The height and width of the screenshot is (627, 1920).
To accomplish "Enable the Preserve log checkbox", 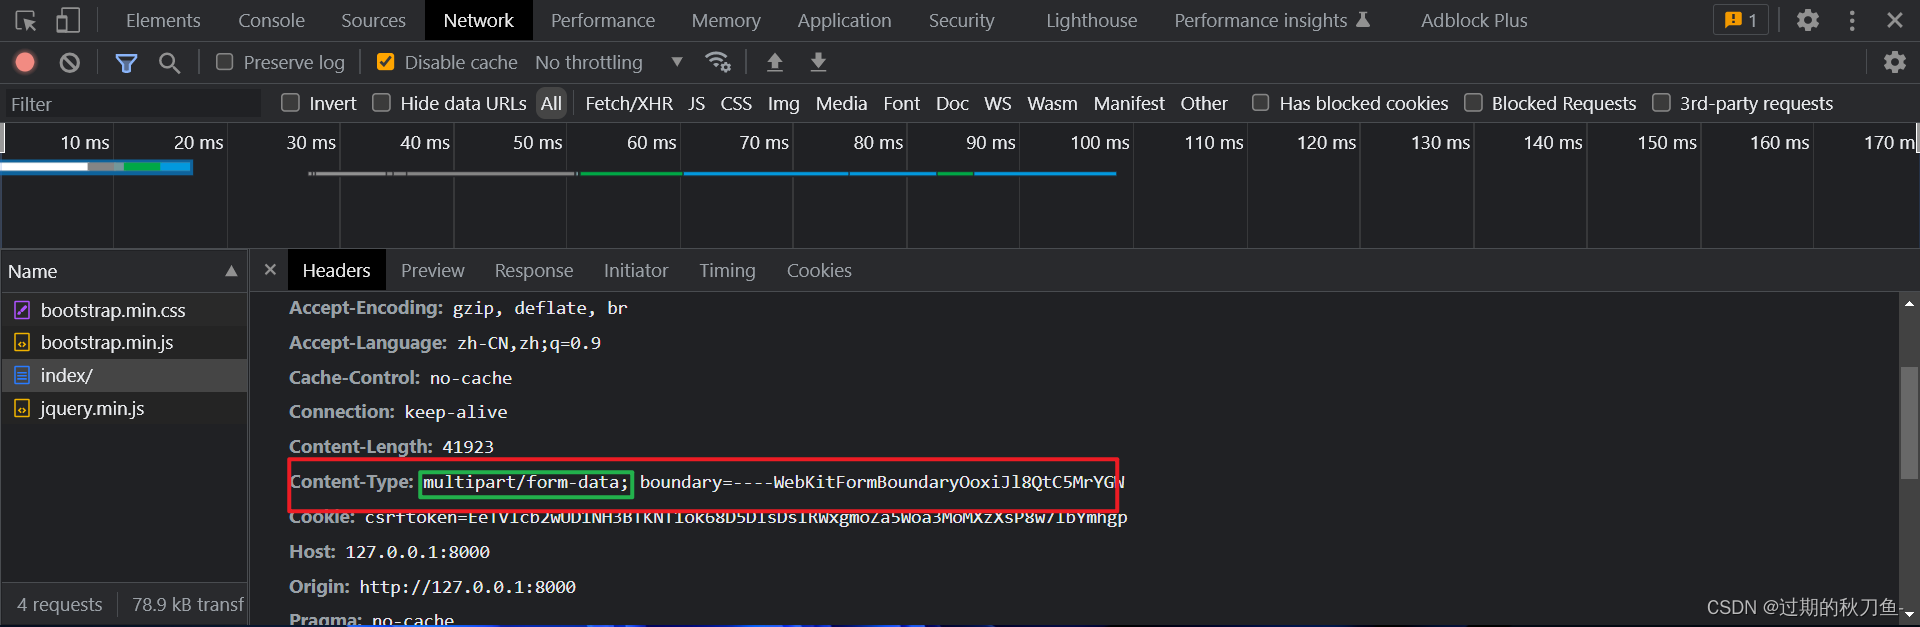I will (225, 62).
